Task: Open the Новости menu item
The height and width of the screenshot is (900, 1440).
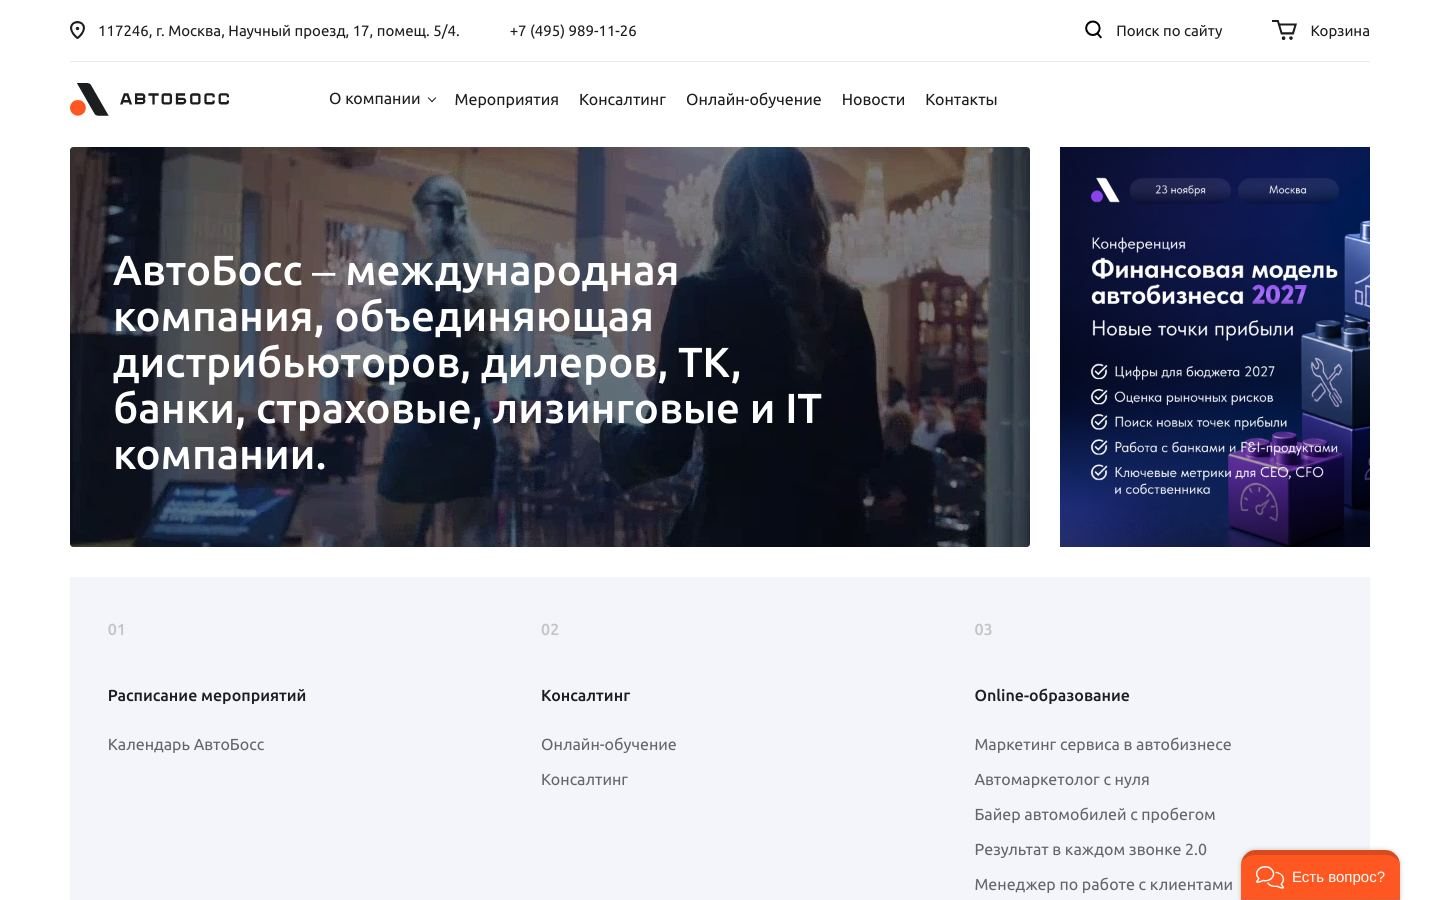Action: tap(873, 99)
